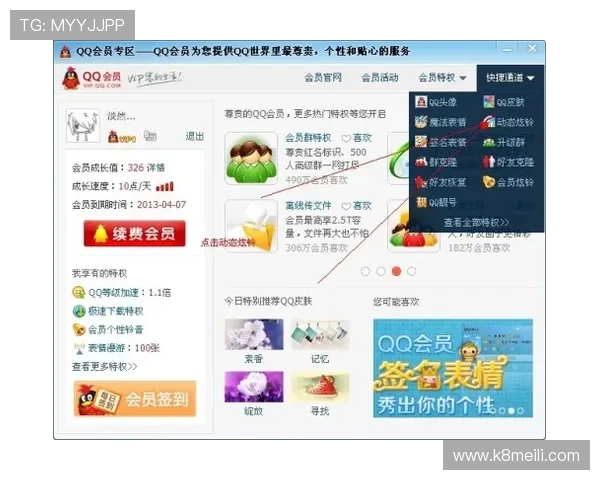Select 魔法表情 icon in dropdown
This screenshot has width=600, height=480.
click(421, 122)
